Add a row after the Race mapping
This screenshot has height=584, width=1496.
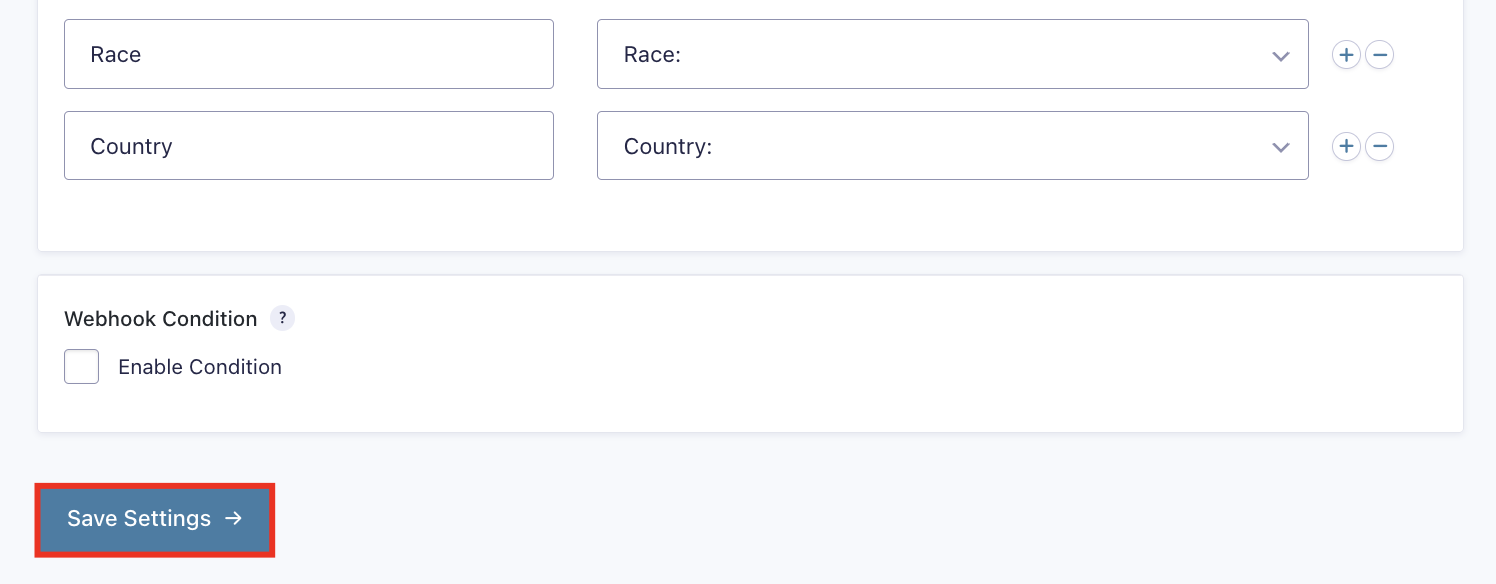coord(1346,55)
